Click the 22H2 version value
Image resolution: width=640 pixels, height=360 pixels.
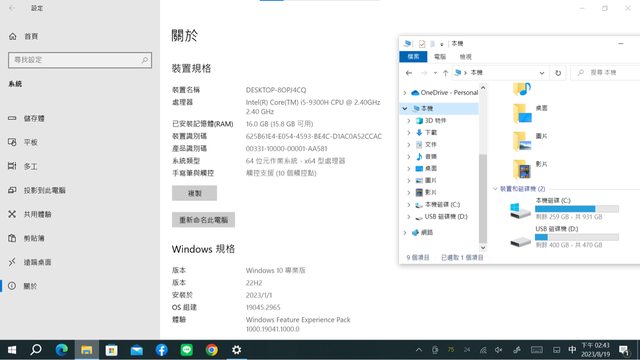point(254,283)
